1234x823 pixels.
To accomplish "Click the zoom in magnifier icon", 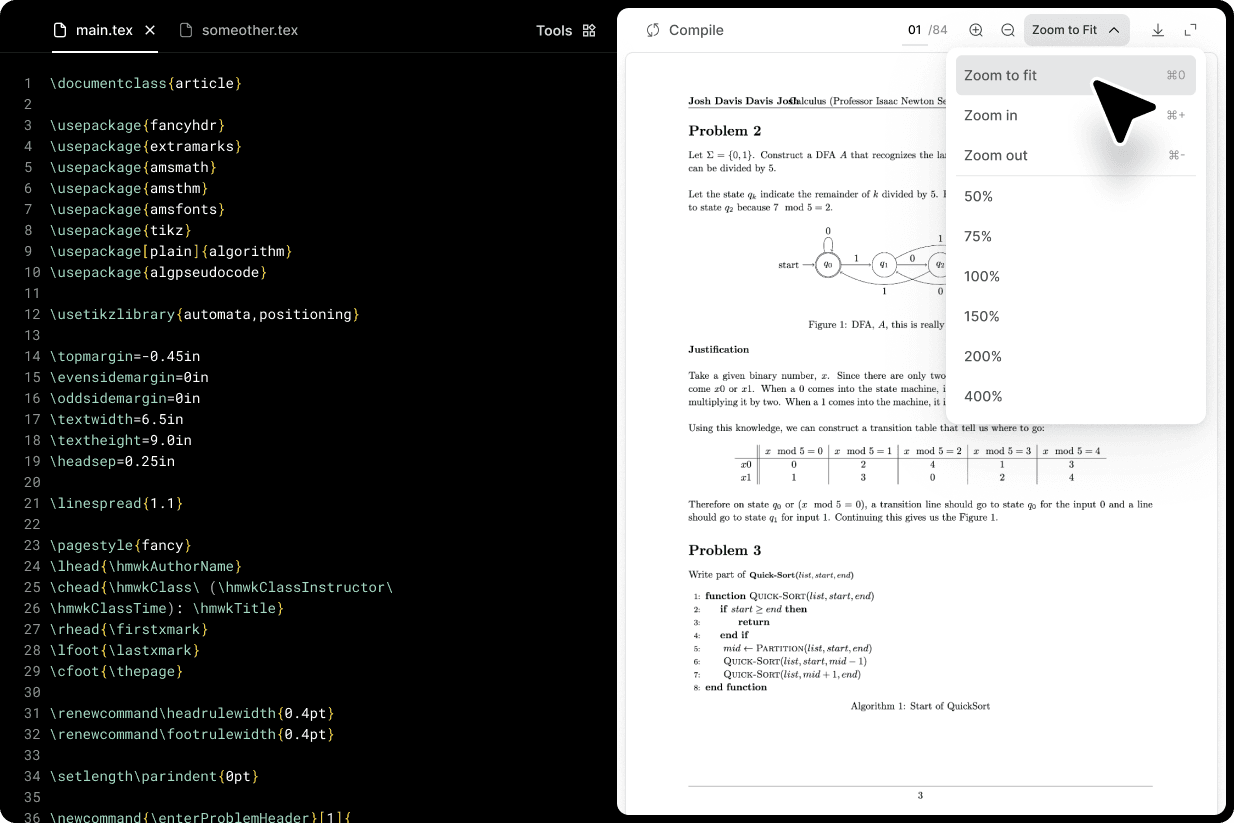I will (976, 30).
